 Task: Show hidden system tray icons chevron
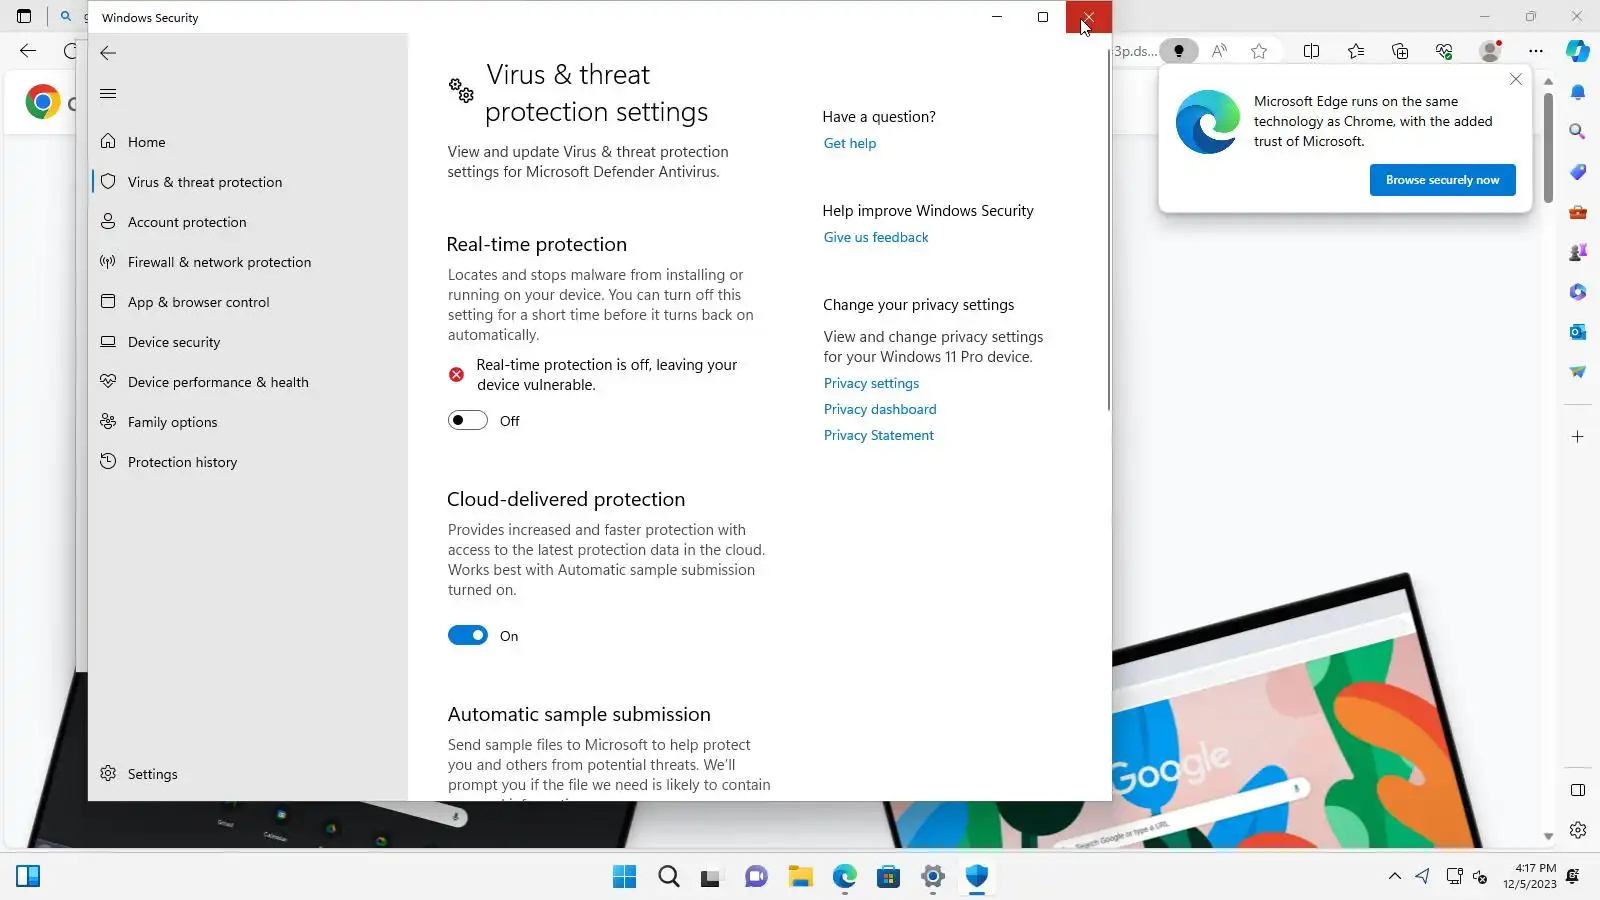[1394, 877]
